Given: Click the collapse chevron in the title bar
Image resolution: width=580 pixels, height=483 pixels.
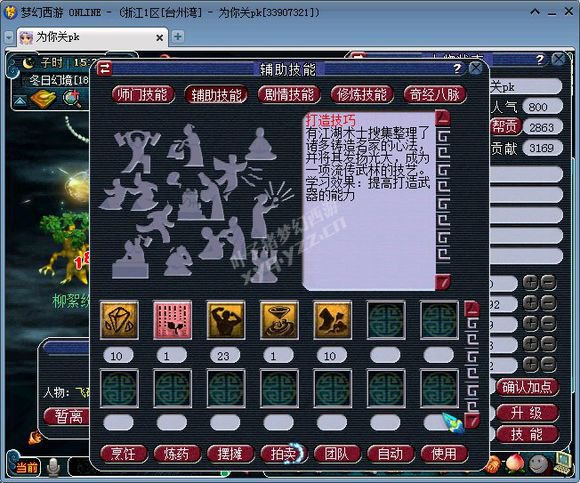Looking at the screenshot, I should point(535,12).
